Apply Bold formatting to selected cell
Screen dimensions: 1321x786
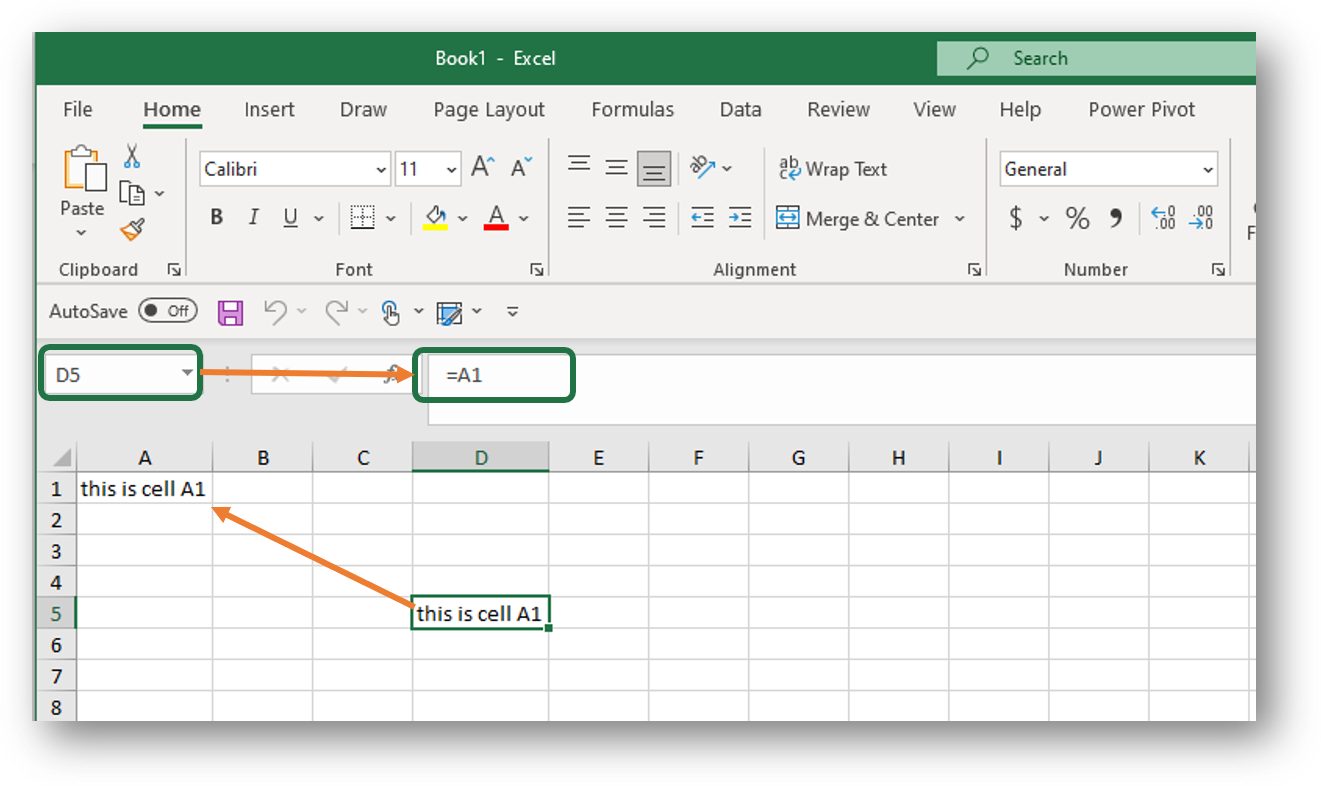point(217,217)
